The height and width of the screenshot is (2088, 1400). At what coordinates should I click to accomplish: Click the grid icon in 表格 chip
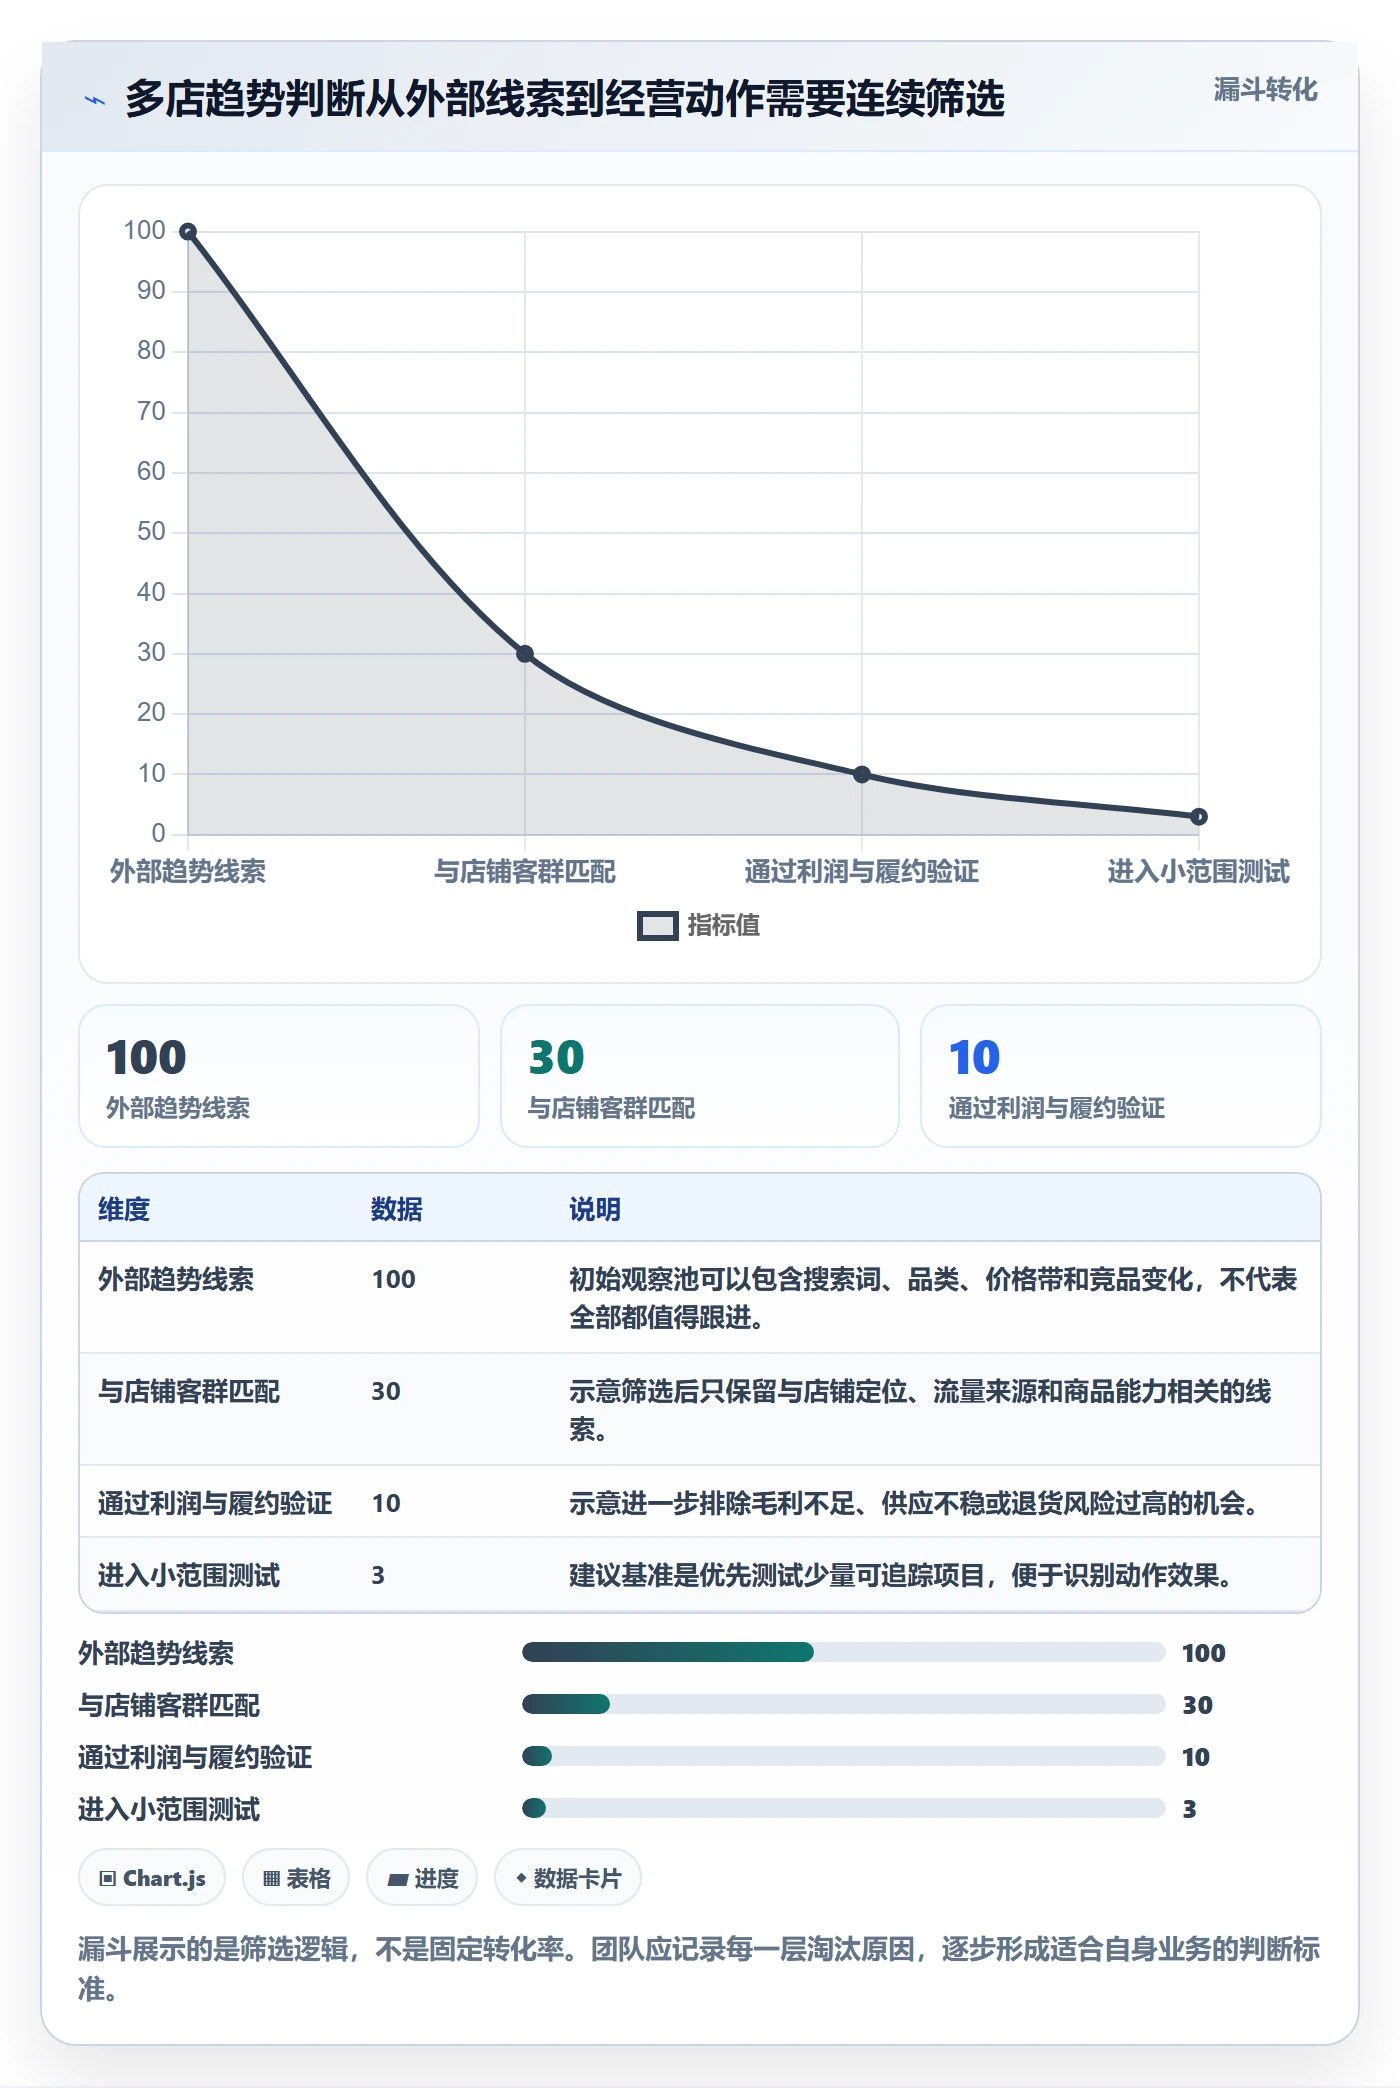pyautogui.click(x=271, y=1879)
